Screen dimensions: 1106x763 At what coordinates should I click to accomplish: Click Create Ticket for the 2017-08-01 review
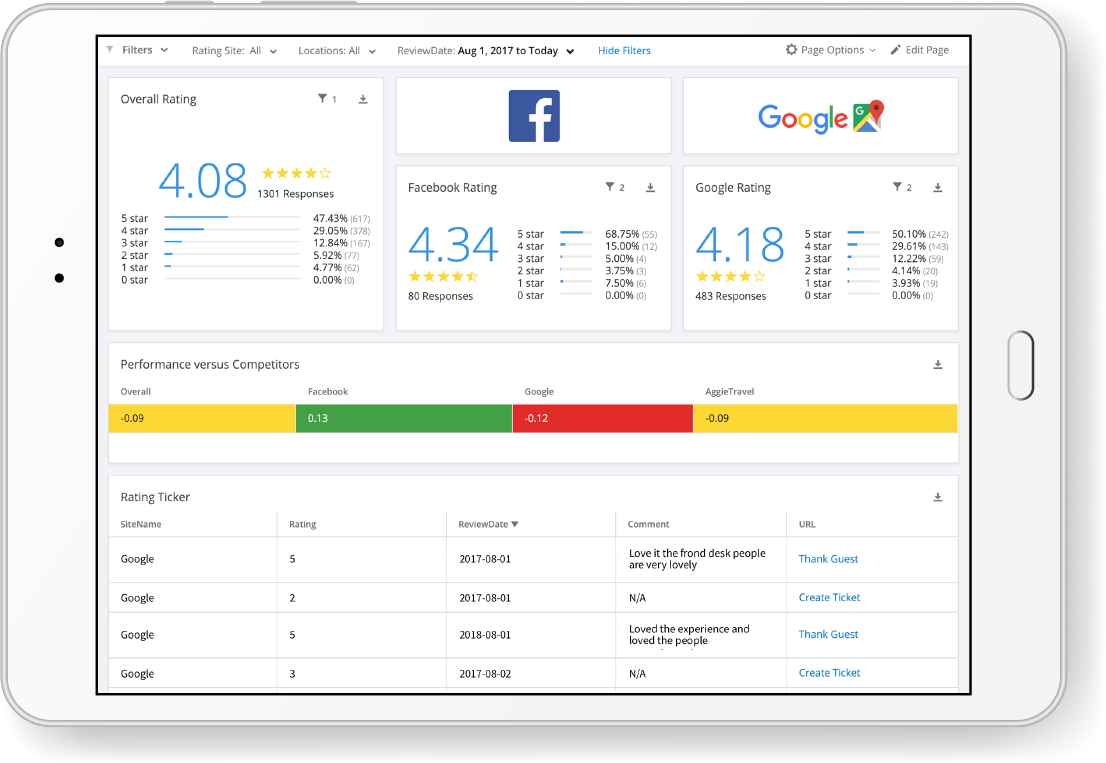pos(830,597)
